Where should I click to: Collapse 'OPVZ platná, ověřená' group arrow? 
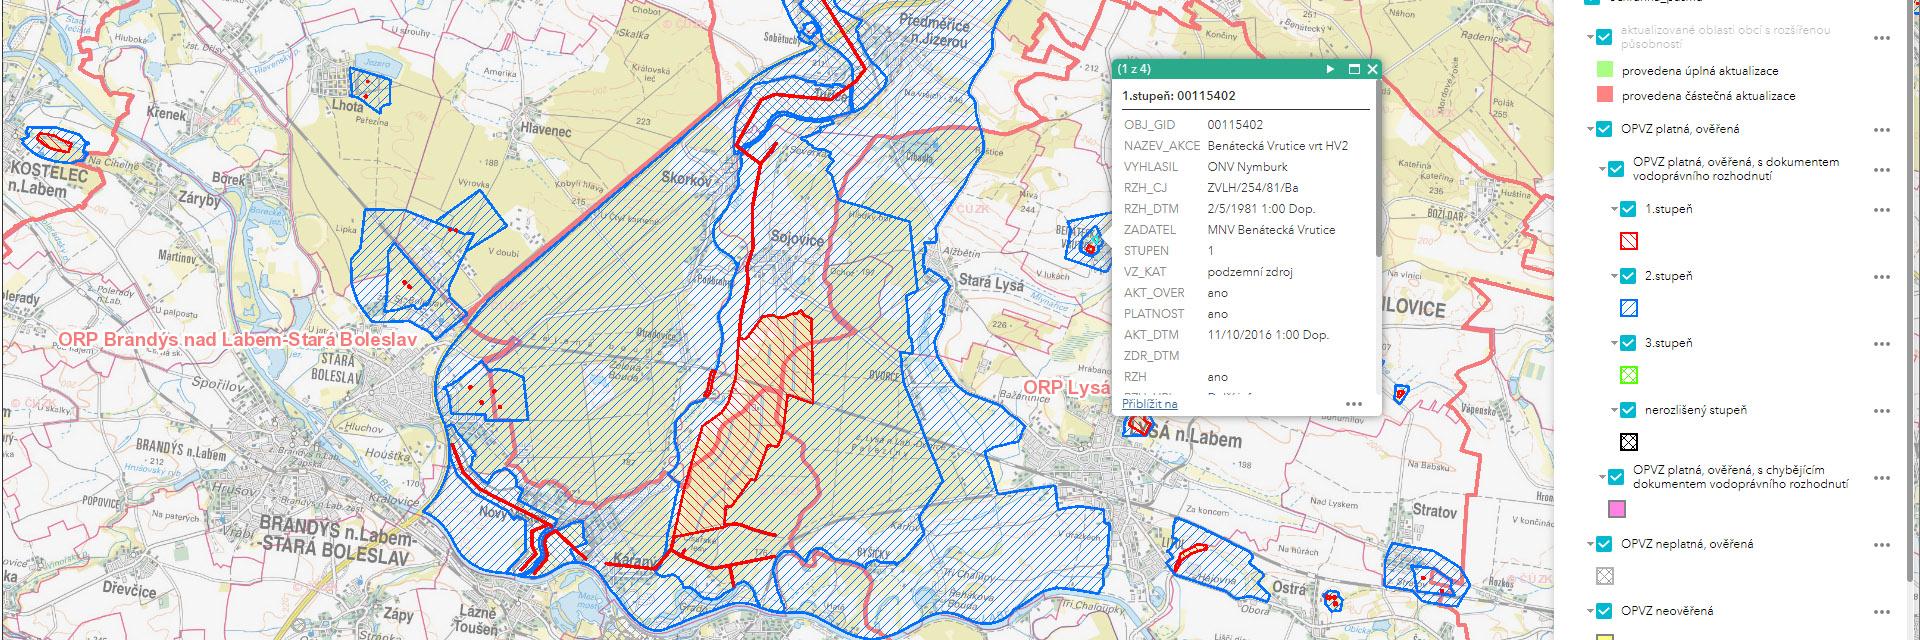tap(1590, 129)
